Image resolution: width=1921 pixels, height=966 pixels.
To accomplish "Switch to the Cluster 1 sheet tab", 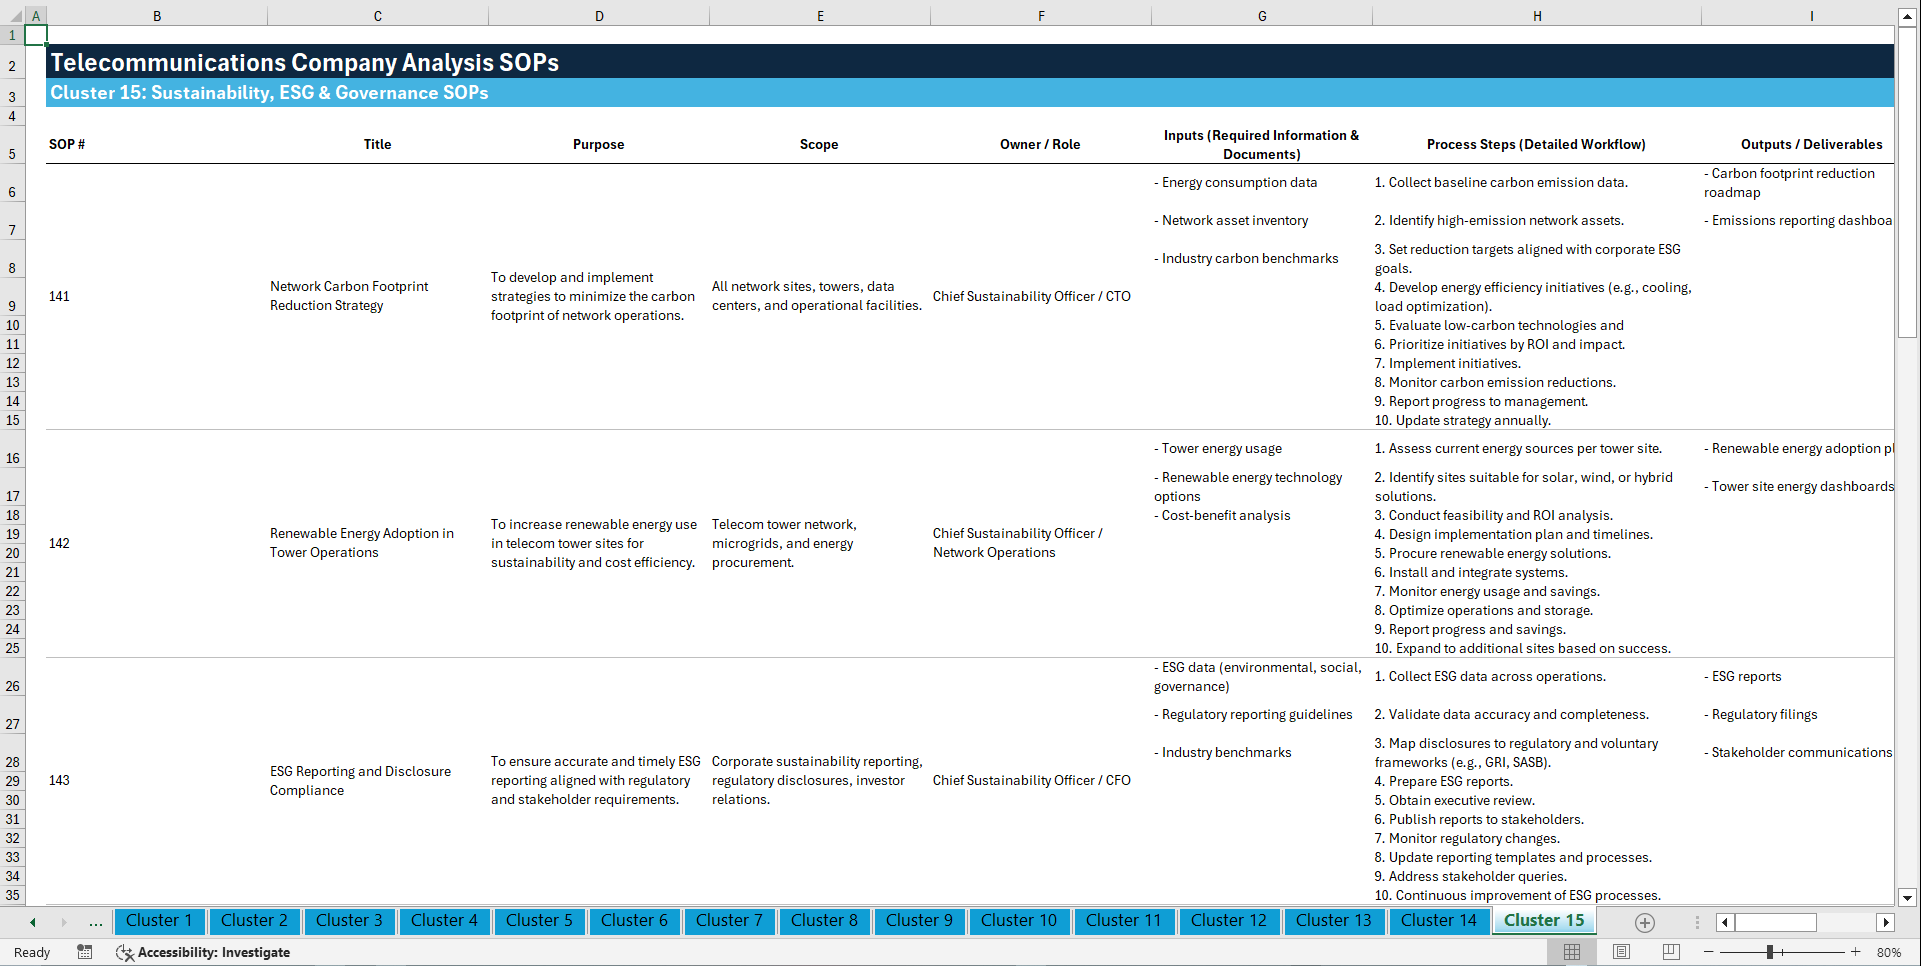I will coord(159,921).
